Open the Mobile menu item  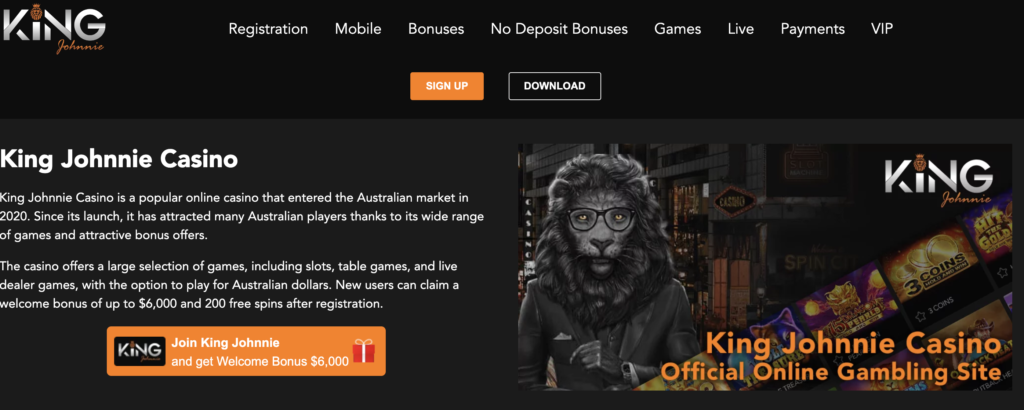pyautogui.click(x=358, y=29)
